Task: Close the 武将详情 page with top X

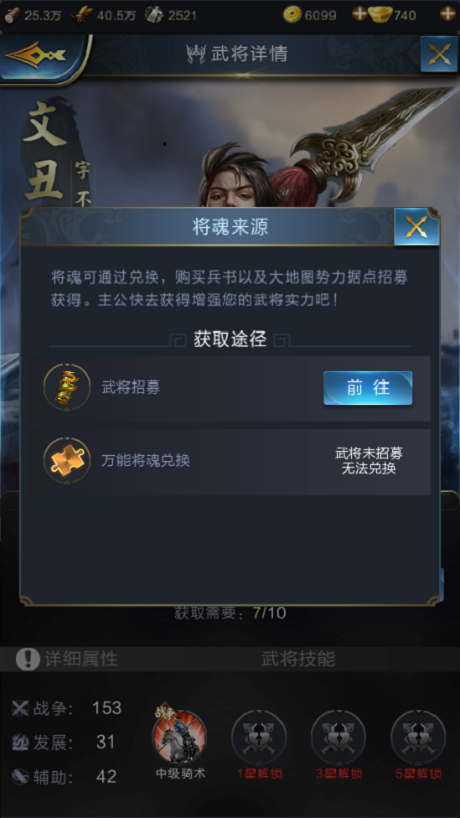Action: [x=439, y=54]
